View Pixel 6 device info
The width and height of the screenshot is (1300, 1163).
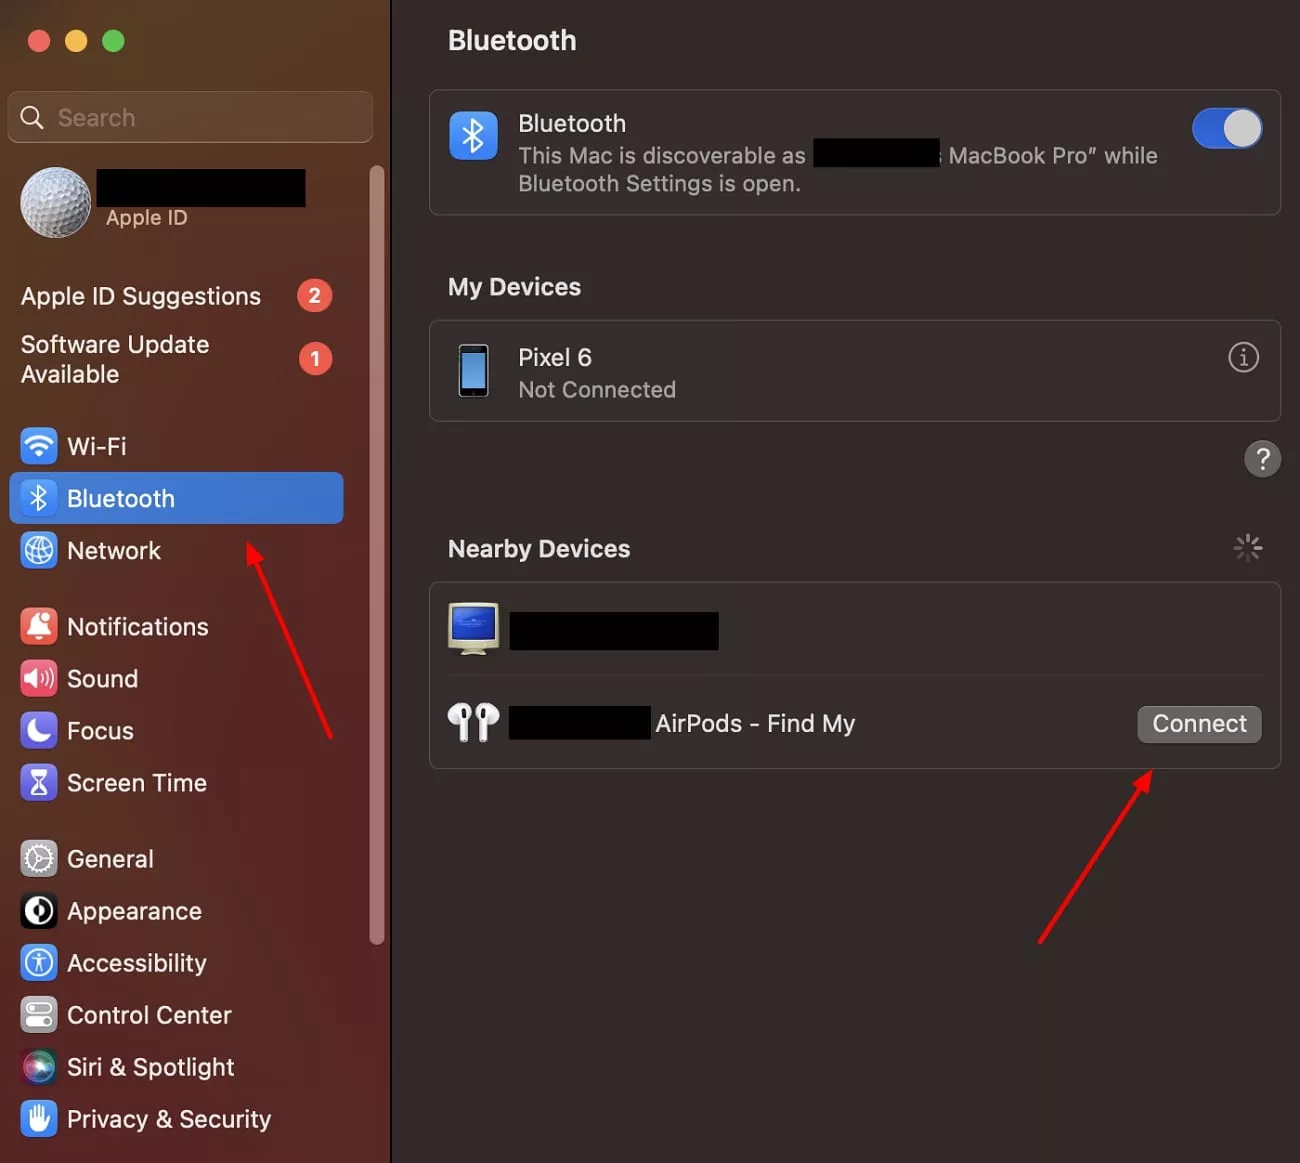coord(1243,357)
